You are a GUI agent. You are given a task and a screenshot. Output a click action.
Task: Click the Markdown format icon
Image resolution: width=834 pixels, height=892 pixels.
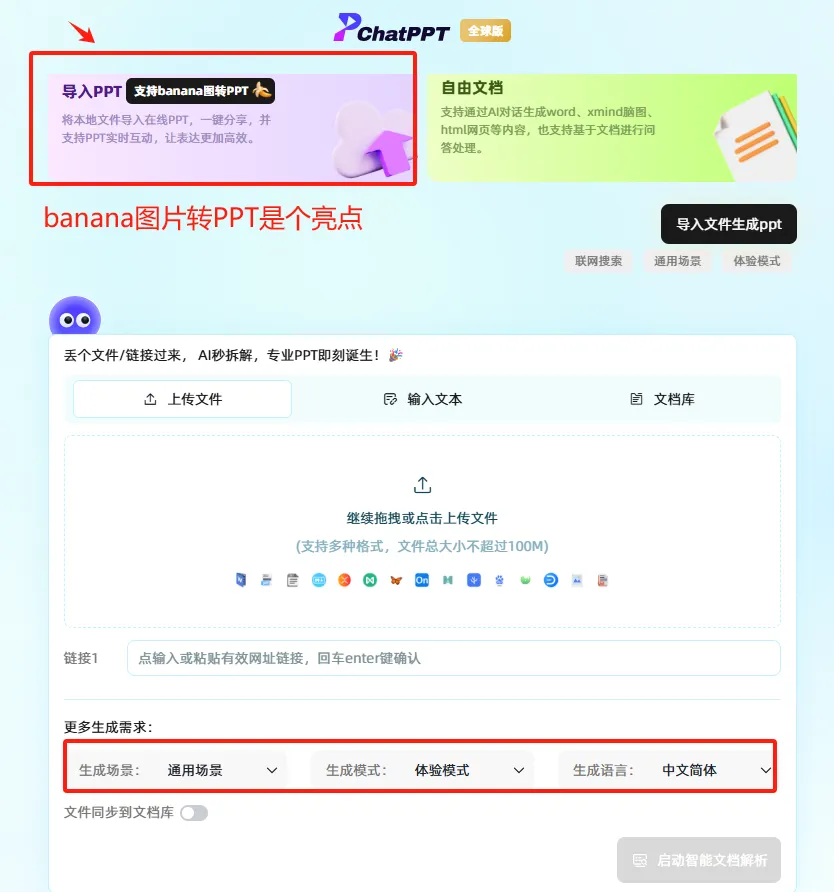(319, 580)
